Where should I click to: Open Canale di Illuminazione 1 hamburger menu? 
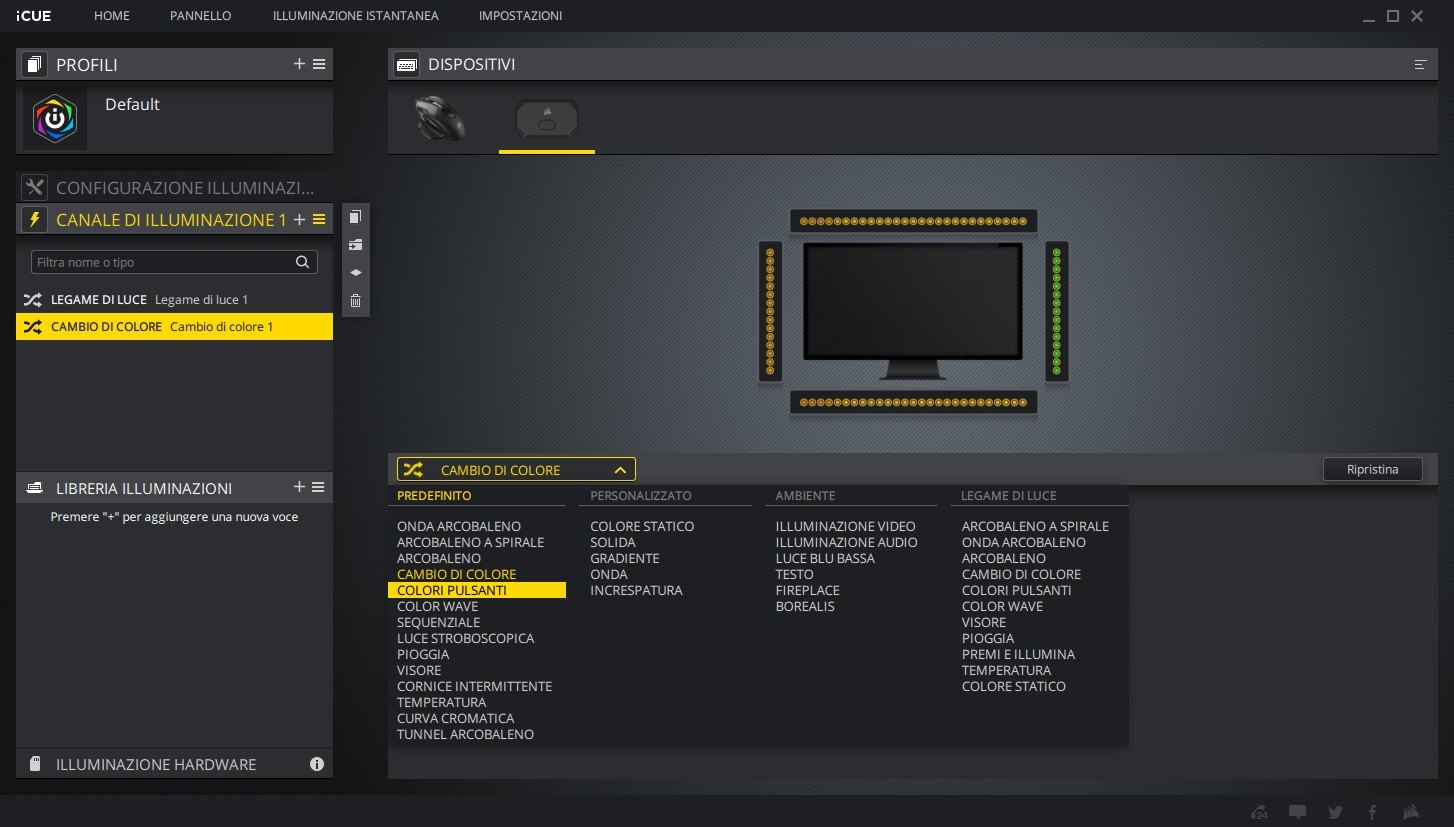319,219
